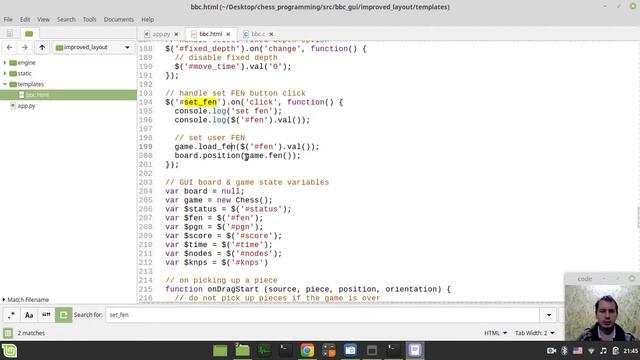Close the bbc.html tab
Viewport: 640px width, 360px height.
pyautogui.click(x=228, y=34)
